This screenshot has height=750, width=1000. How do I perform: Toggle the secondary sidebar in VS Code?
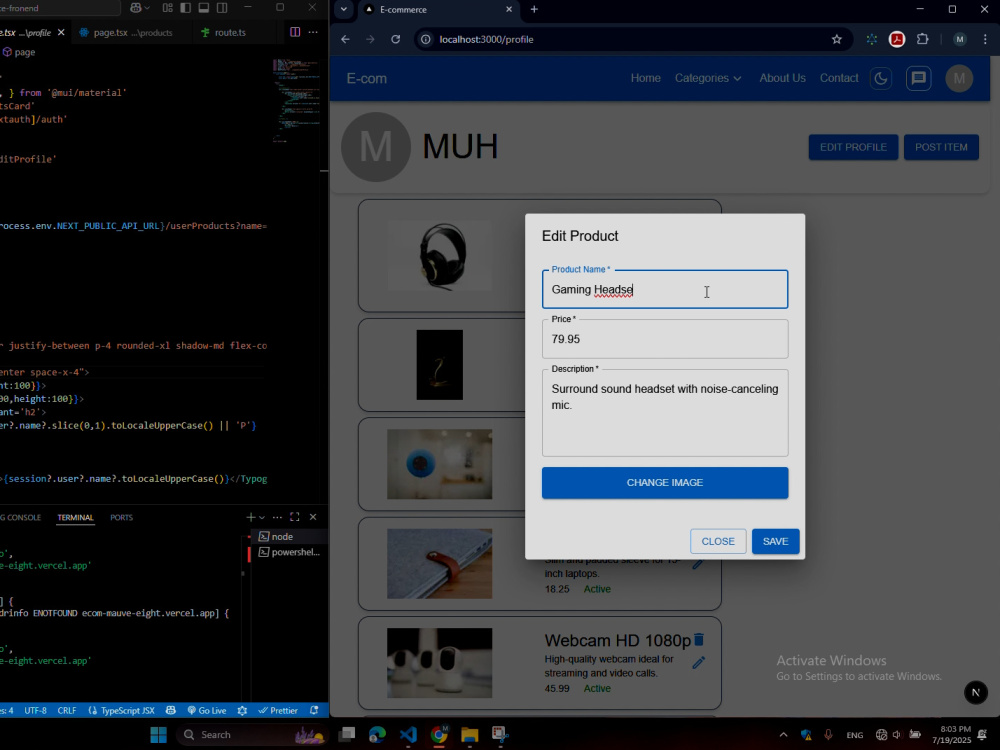[222, 8]
